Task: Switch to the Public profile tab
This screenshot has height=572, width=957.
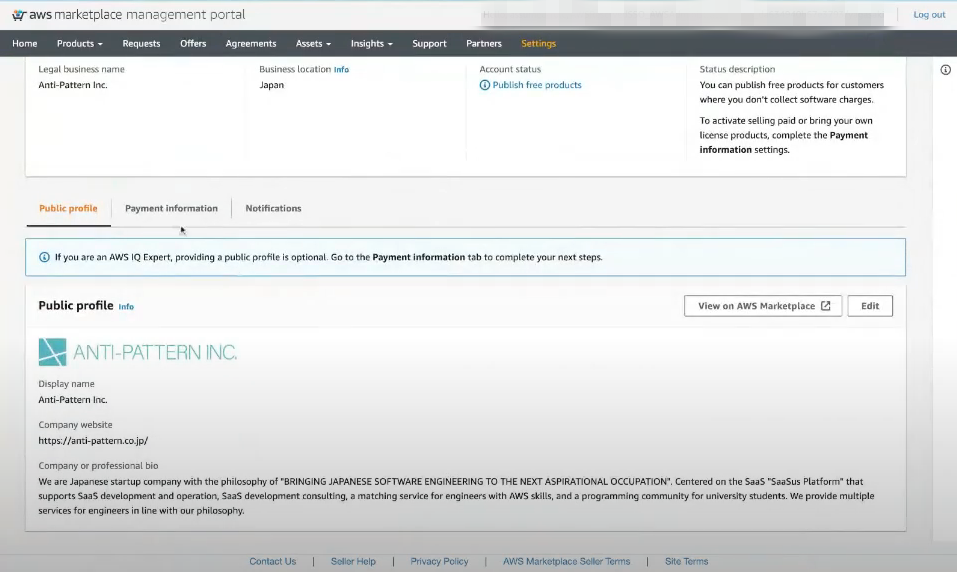Action: click(x=68, y=208)
